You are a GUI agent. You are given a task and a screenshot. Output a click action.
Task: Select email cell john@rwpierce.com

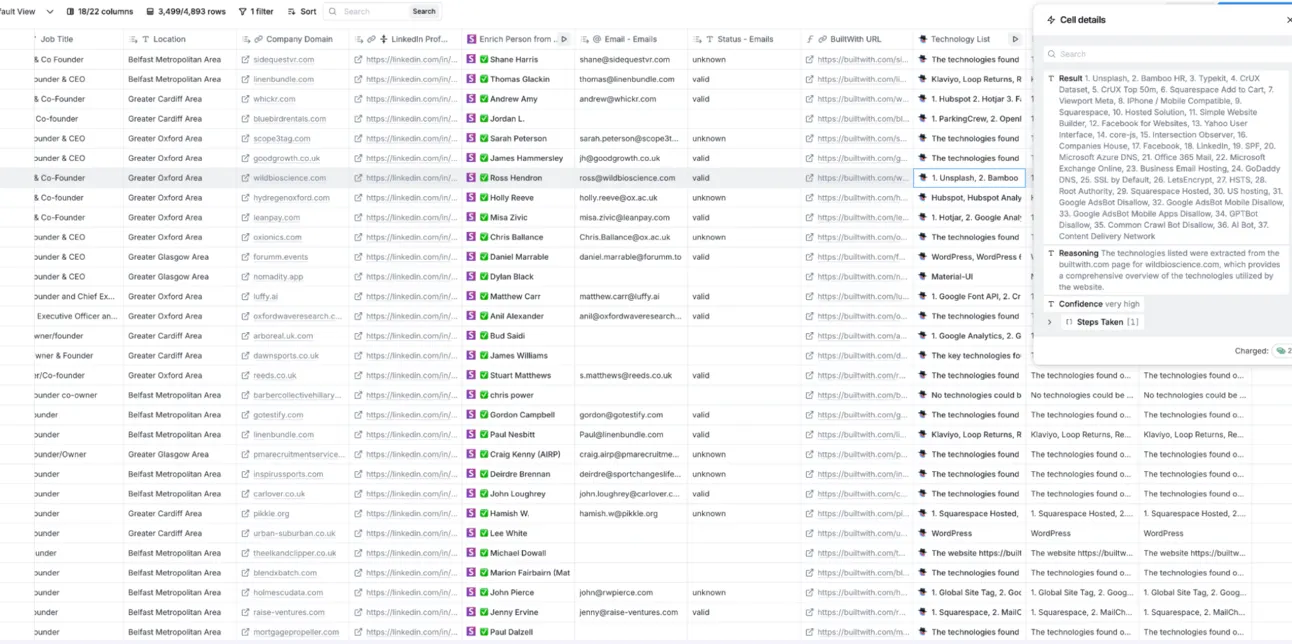(631, 593)
